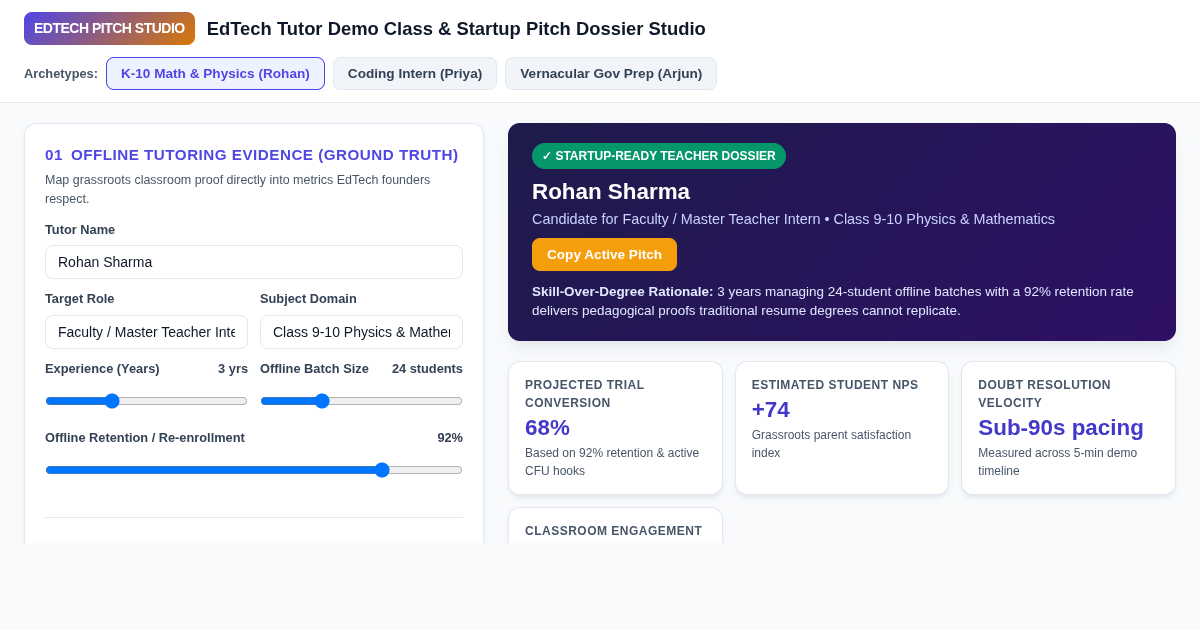The image size is (1200, 630).
Task: Click Grassroots parent satisfaction index text
Action: pos(831,444)
